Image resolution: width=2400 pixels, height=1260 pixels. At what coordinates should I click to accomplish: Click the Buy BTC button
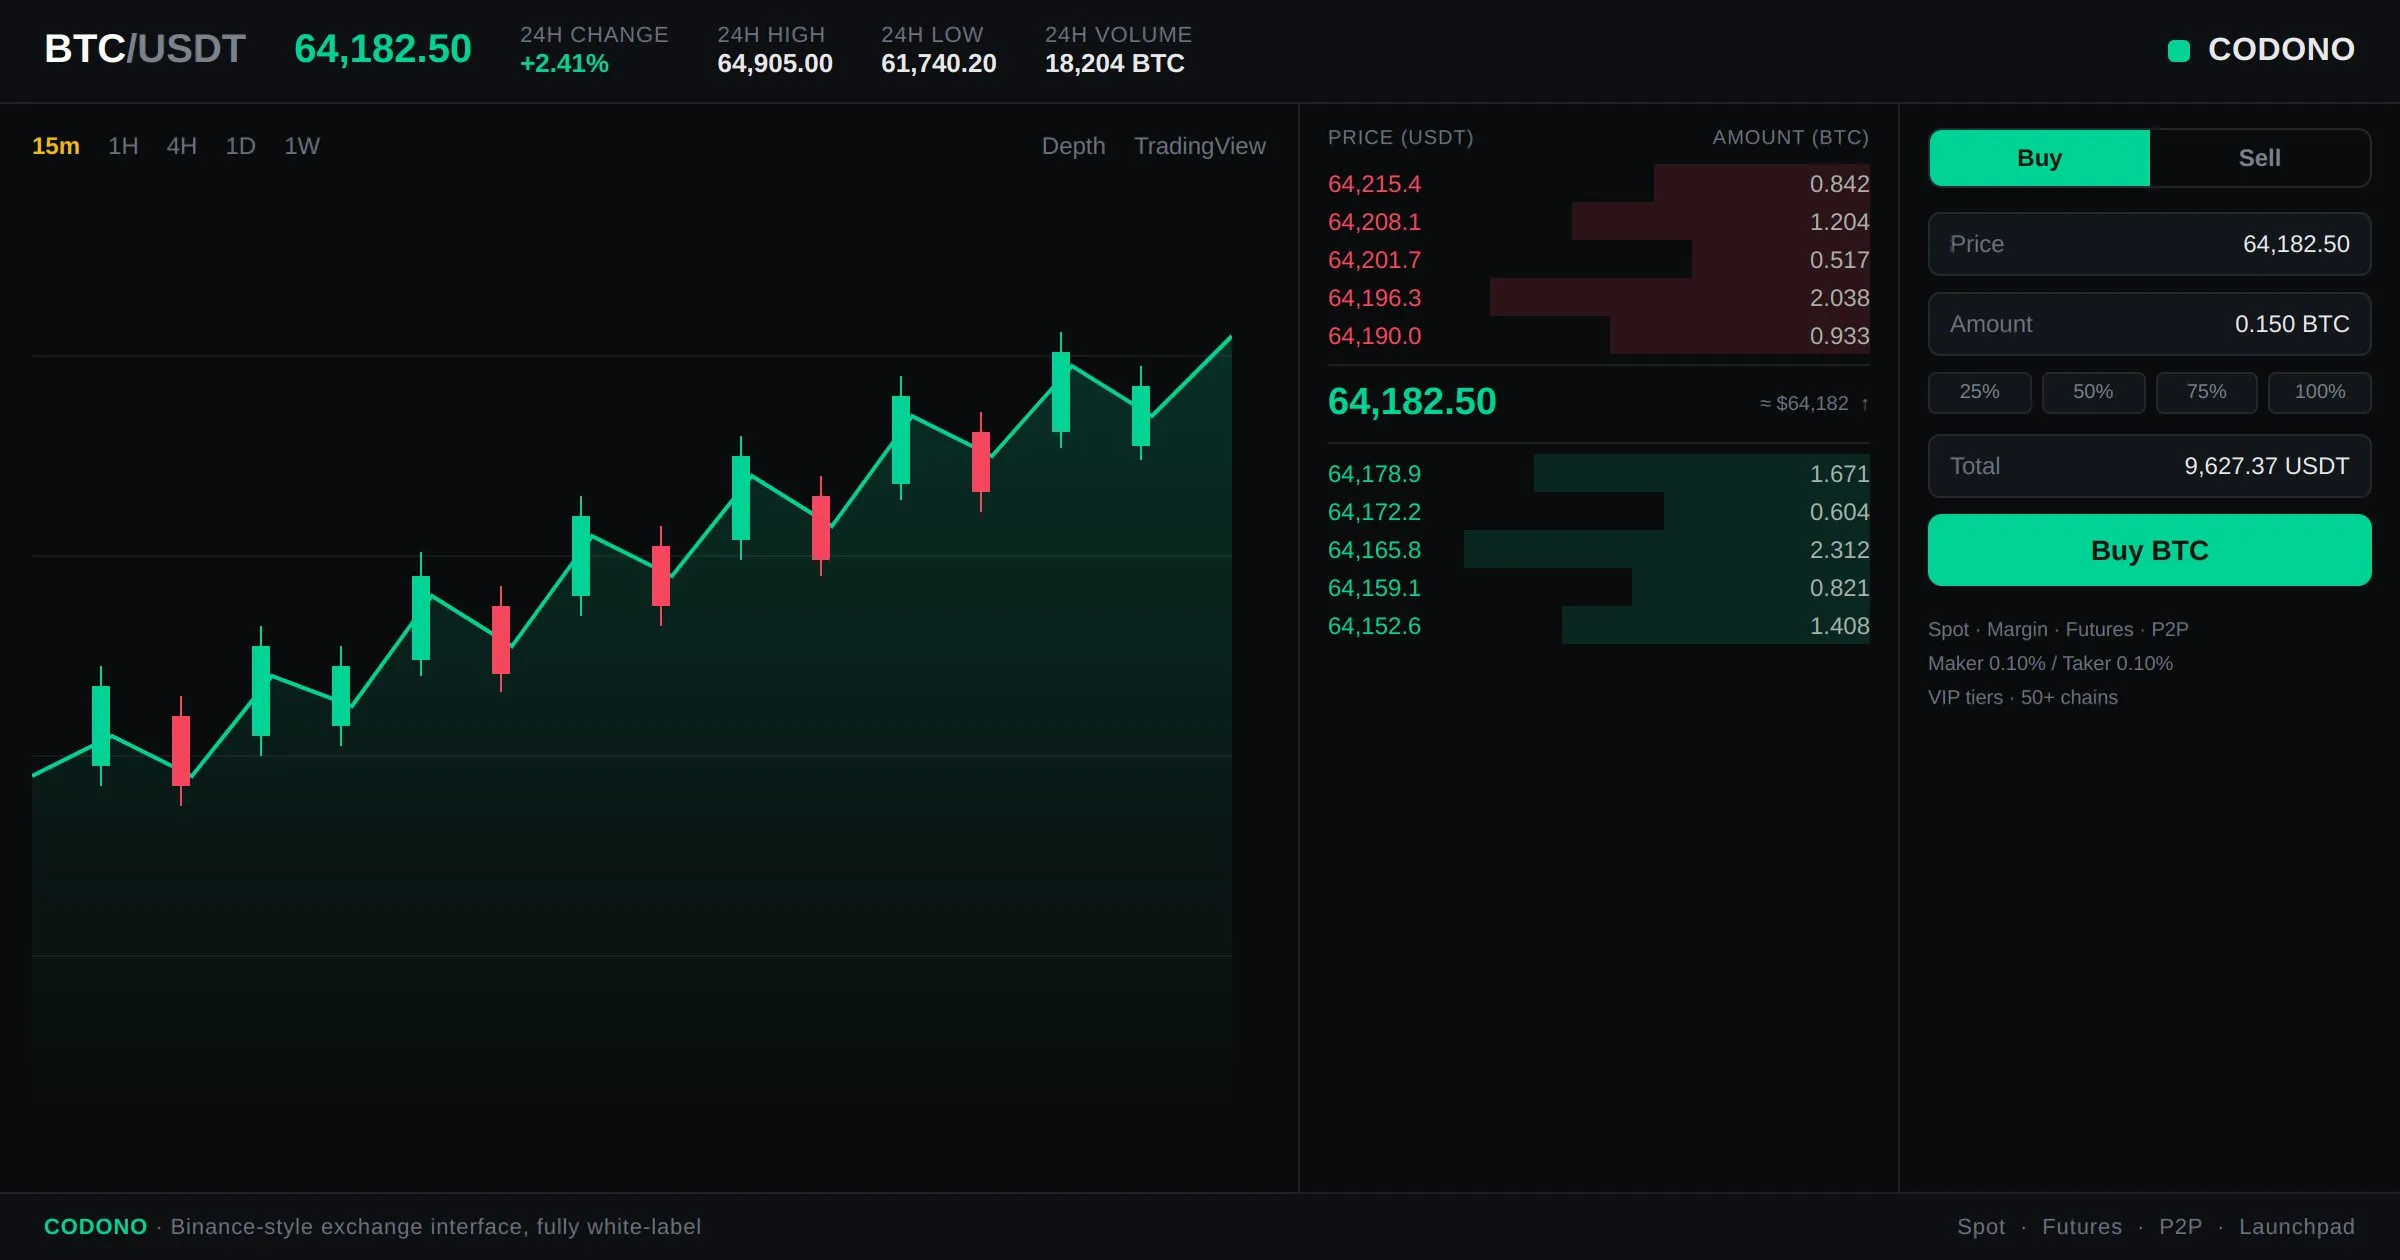pos(2149,550)
